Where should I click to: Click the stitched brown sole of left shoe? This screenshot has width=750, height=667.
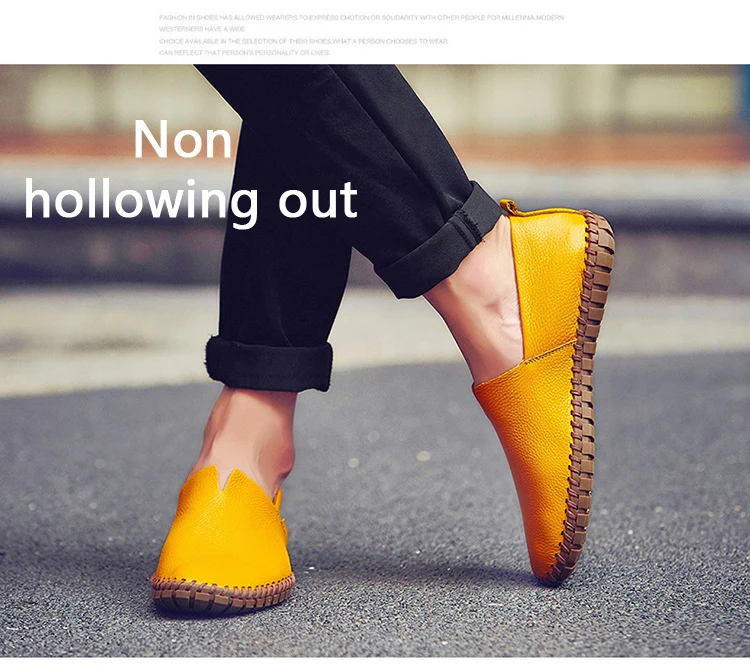tap(222, 596)
